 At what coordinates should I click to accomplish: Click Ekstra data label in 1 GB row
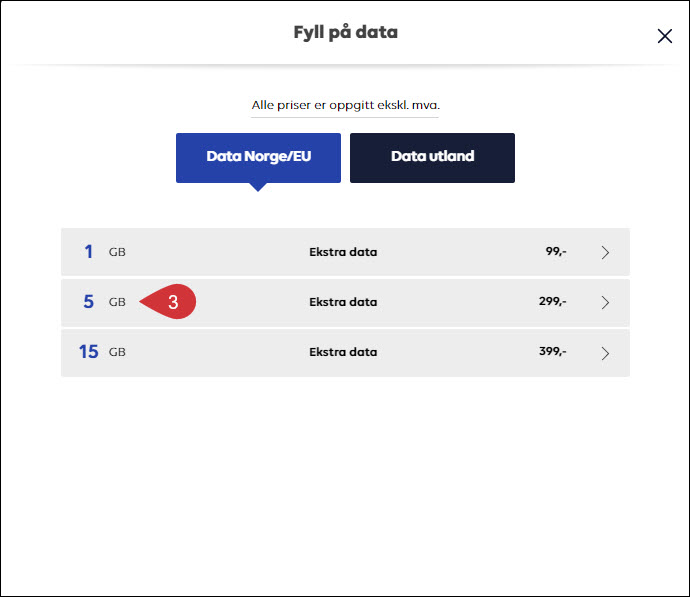pos(343,252)
